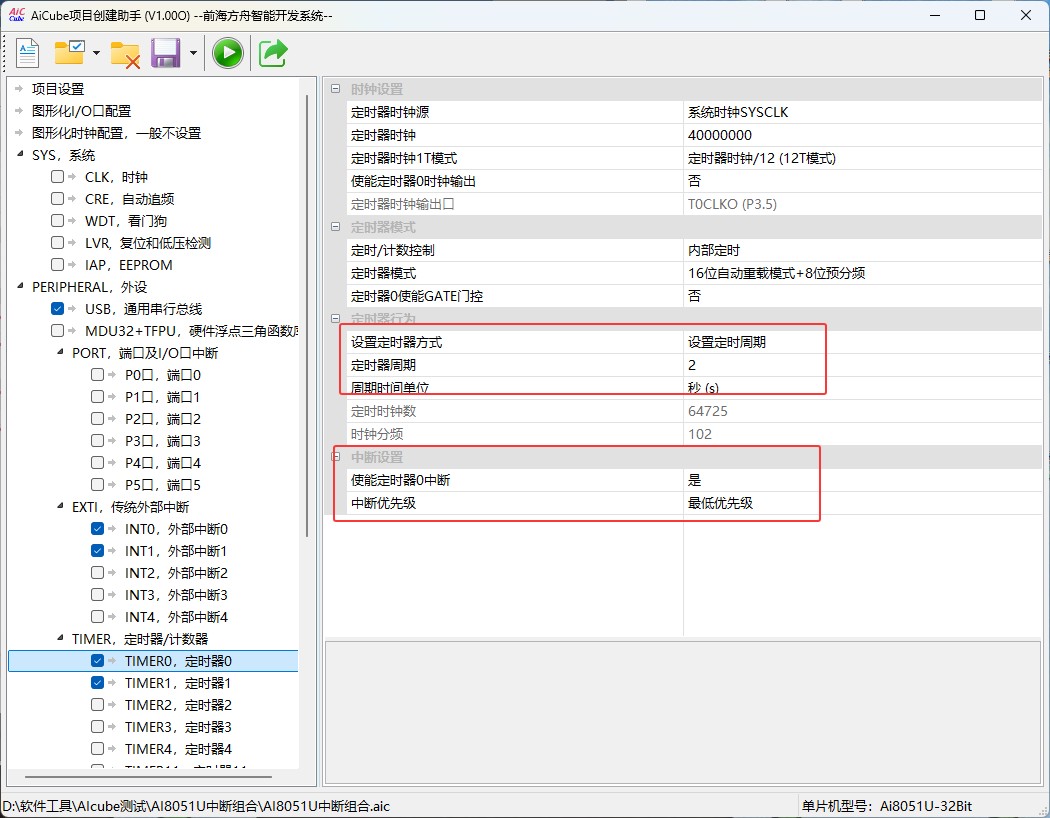Click the close project folder icon with red X
1050x818 pixels.
[125, 54]
